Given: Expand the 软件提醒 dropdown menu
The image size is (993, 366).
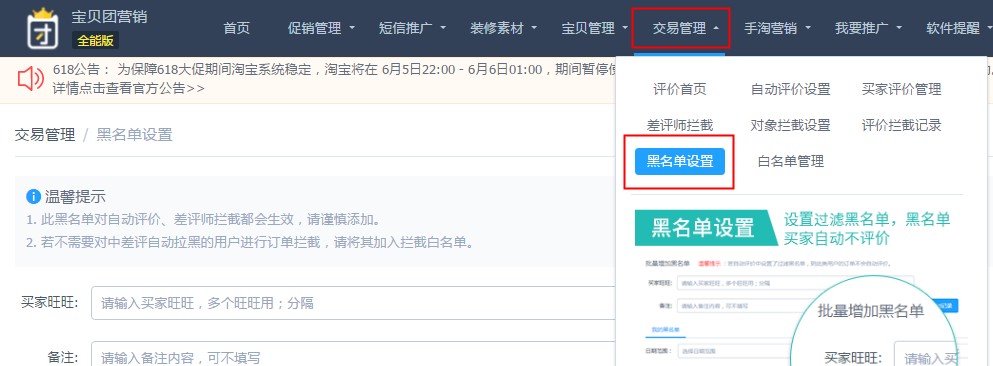Looking at the screenshot, I should 959,28.
